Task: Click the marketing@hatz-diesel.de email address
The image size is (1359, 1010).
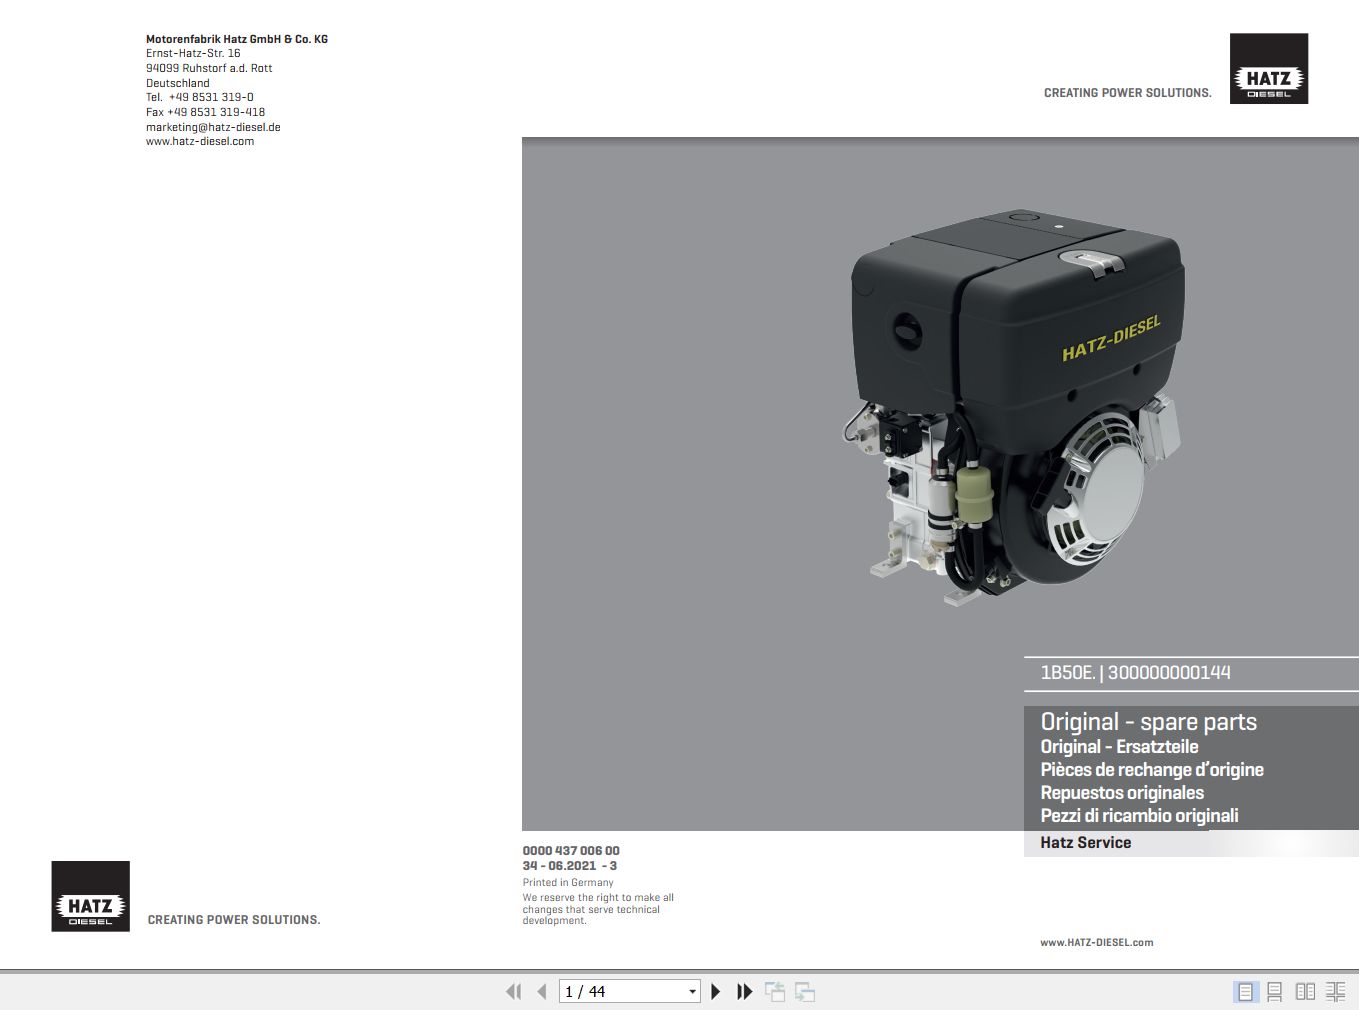Action: click(x=213, y=127)
